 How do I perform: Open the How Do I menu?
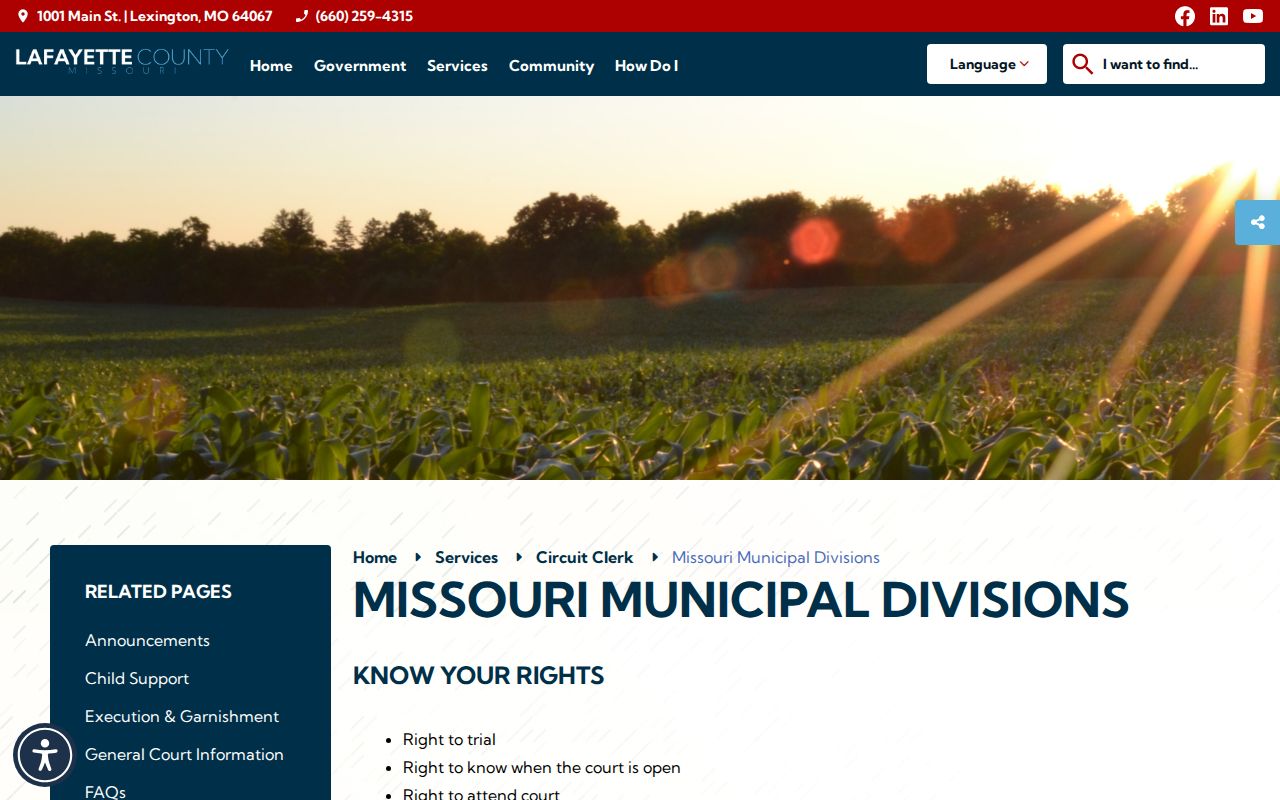pyautogui.click(x=646, y=66)
